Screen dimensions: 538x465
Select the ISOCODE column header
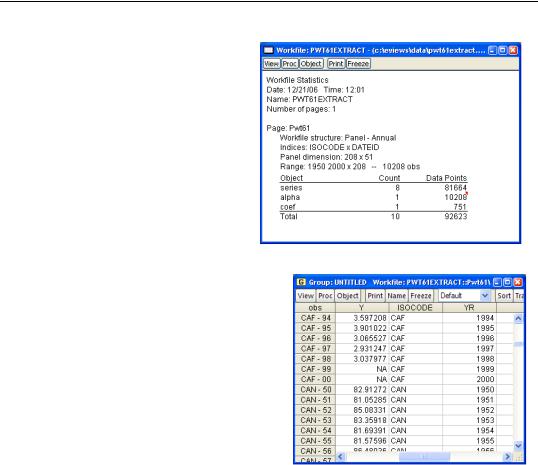(x=415, y=308)
